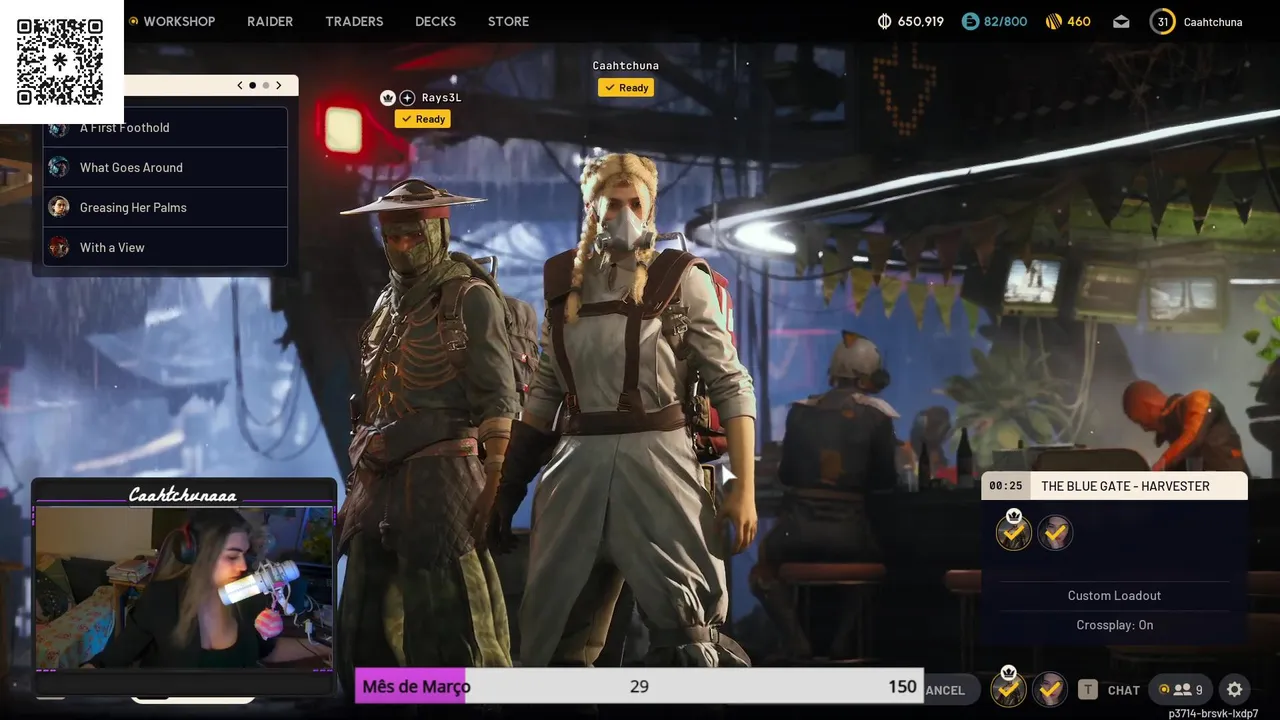Open the mail inbox icon
This screenshot has width=1280, height=720.
[x=1121, y=21]
